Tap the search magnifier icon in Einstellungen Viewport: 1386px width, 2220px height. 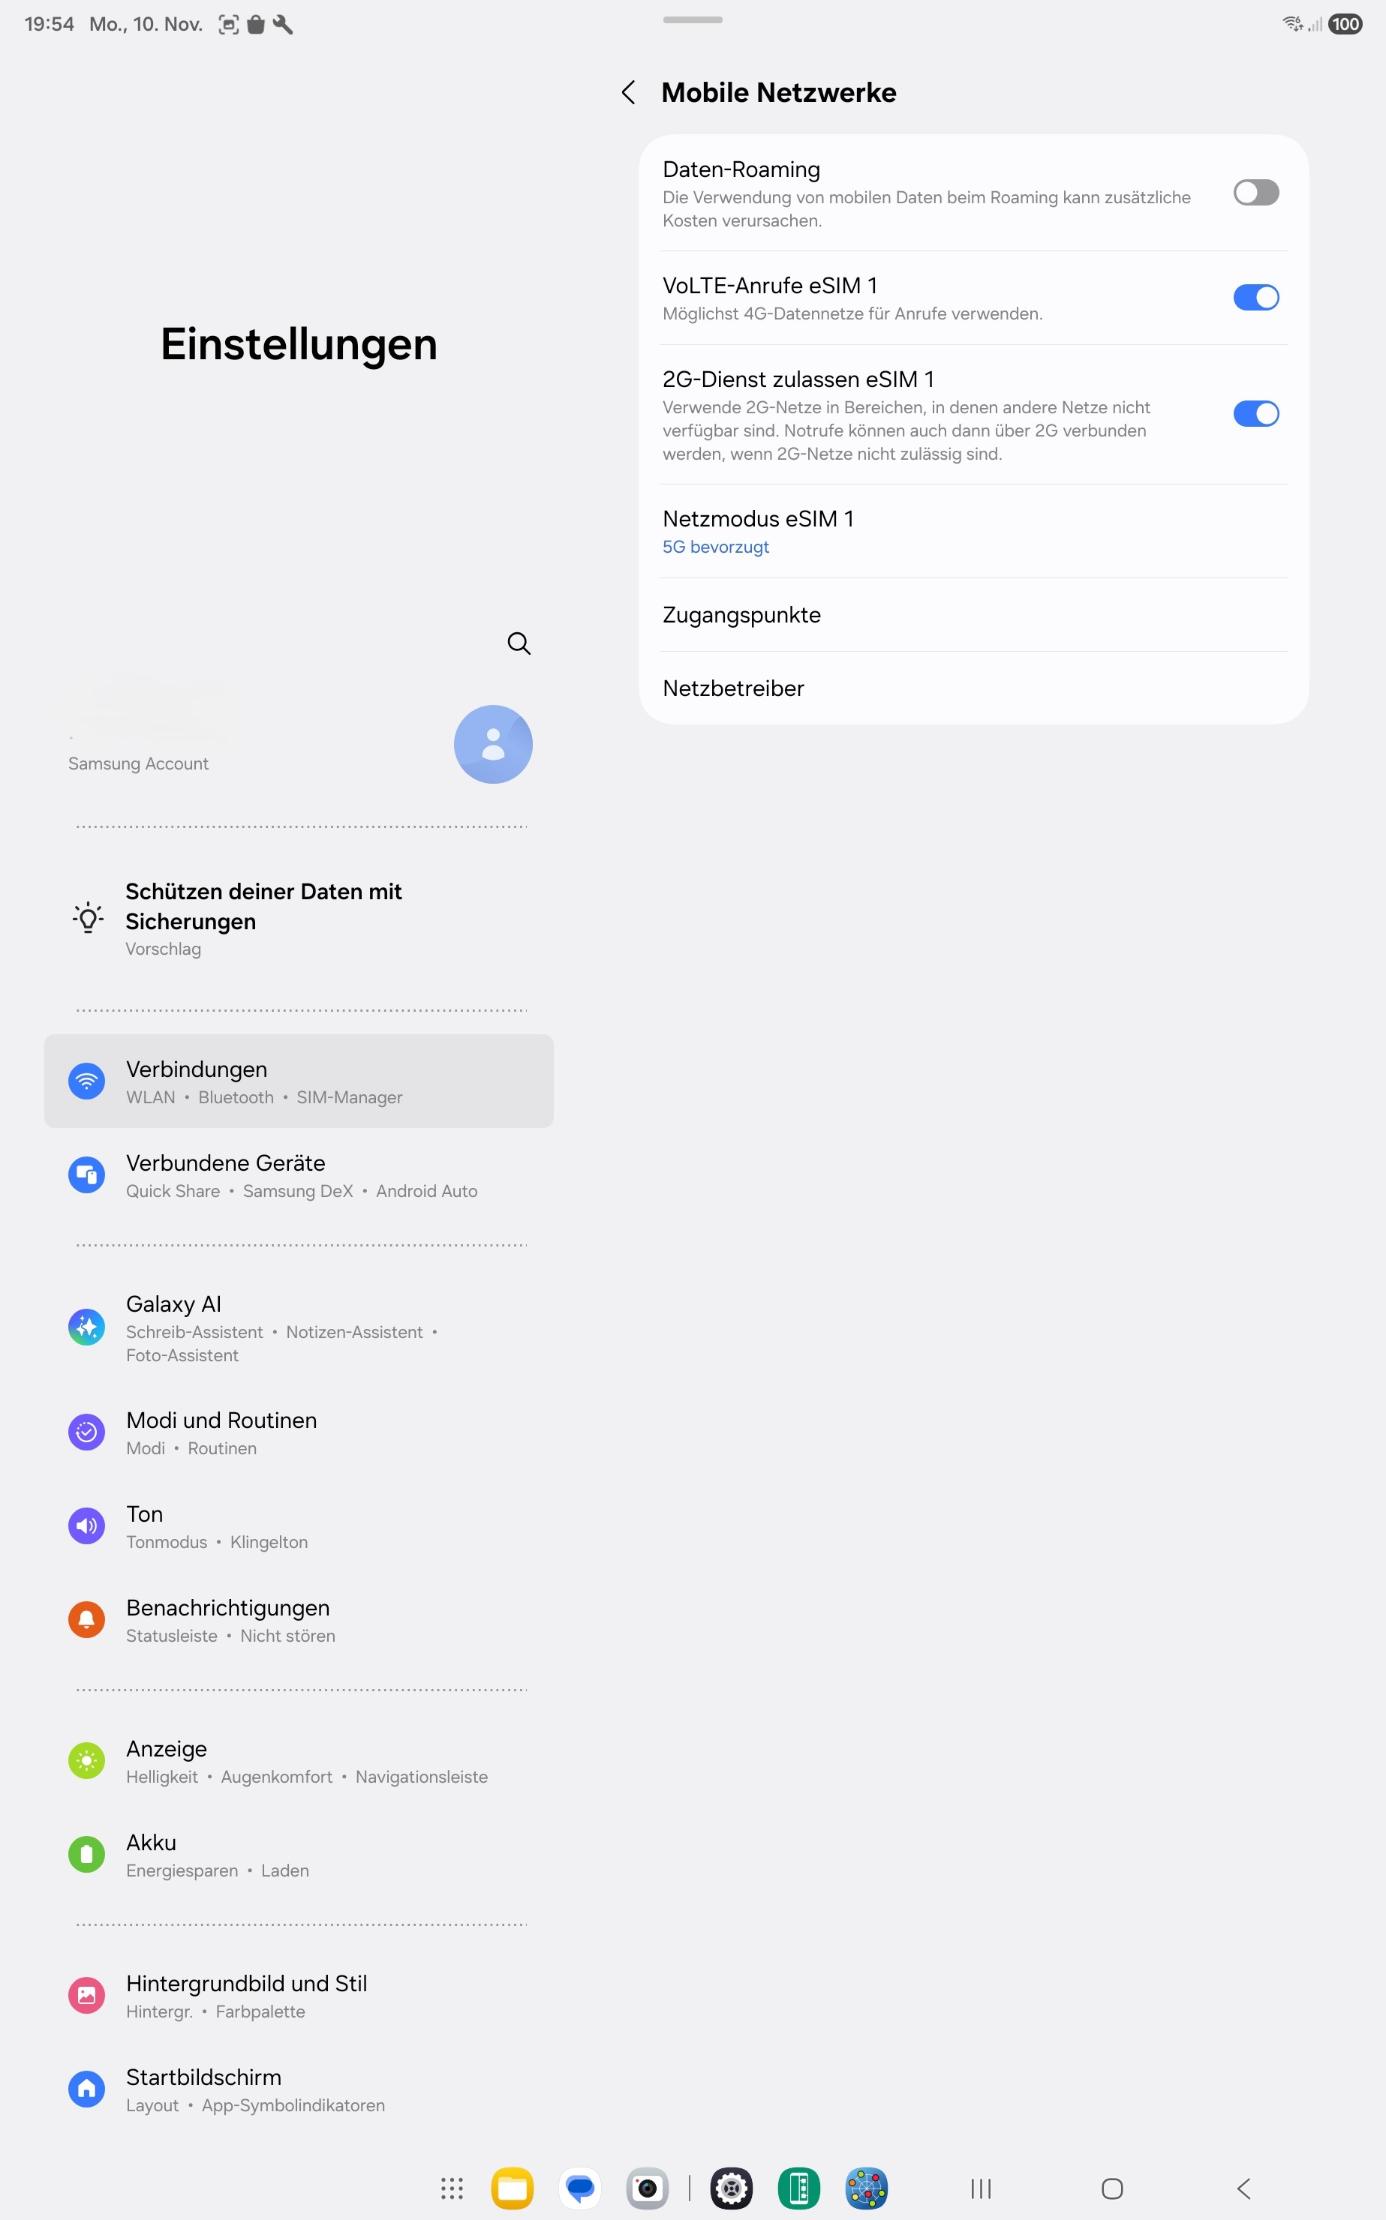[519, 643]
